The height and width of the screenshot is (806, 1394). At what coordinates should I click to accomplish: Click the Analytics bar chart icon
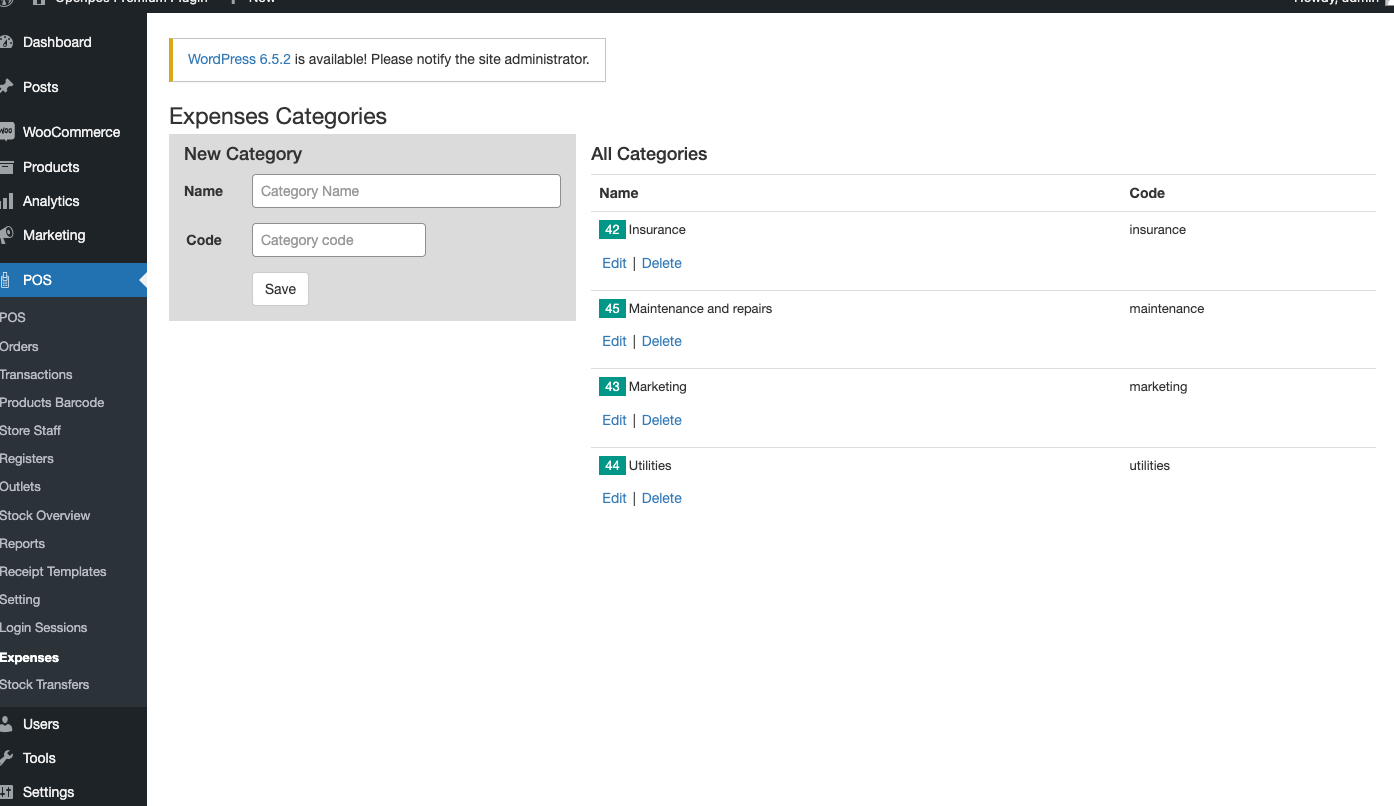click(6, 201)
